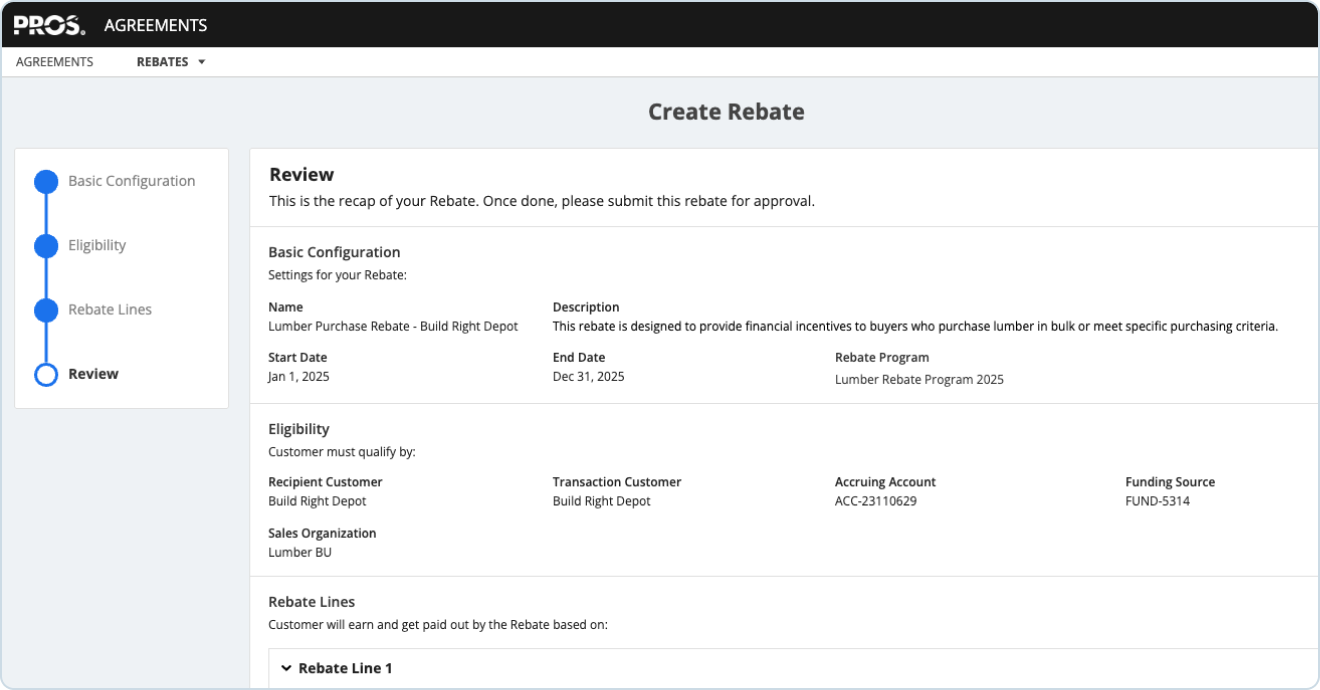Click the hollow Review step circle

point(46,374)
